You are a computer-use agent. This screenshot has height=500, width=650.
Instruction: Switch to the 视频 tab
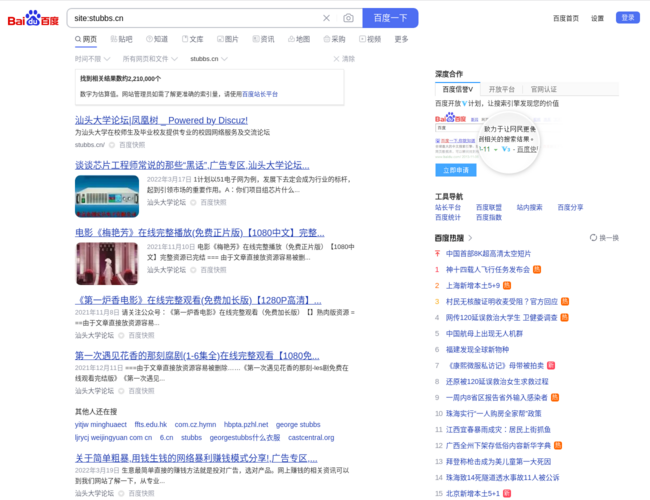tap(370, 39)
